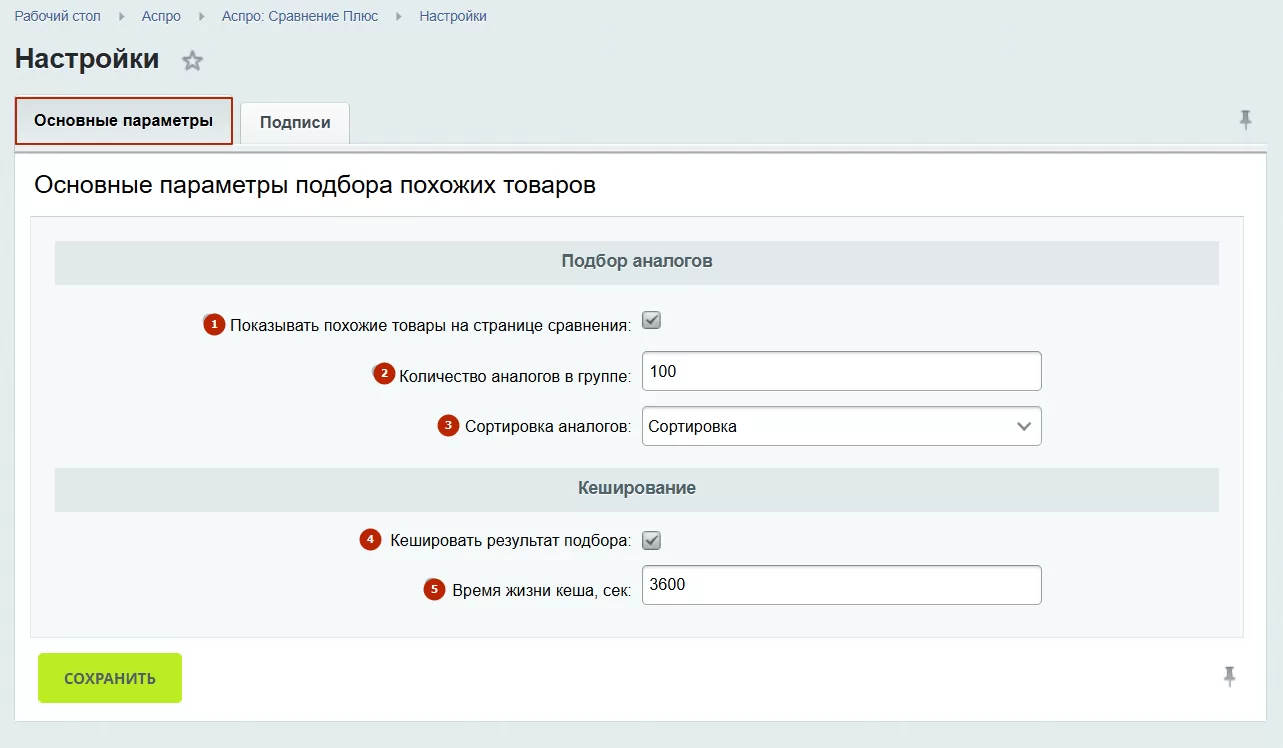1283x748 pixels.
Task: Click the pin icon beside the save bar
Action: [x=1230, y=677]
